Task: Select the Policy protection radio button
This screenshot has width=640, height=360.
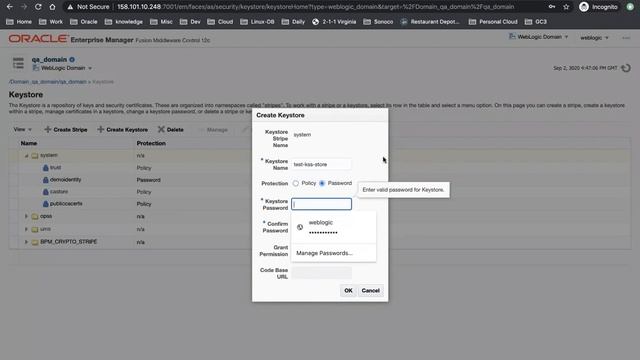Action: [x=296, y=183]
